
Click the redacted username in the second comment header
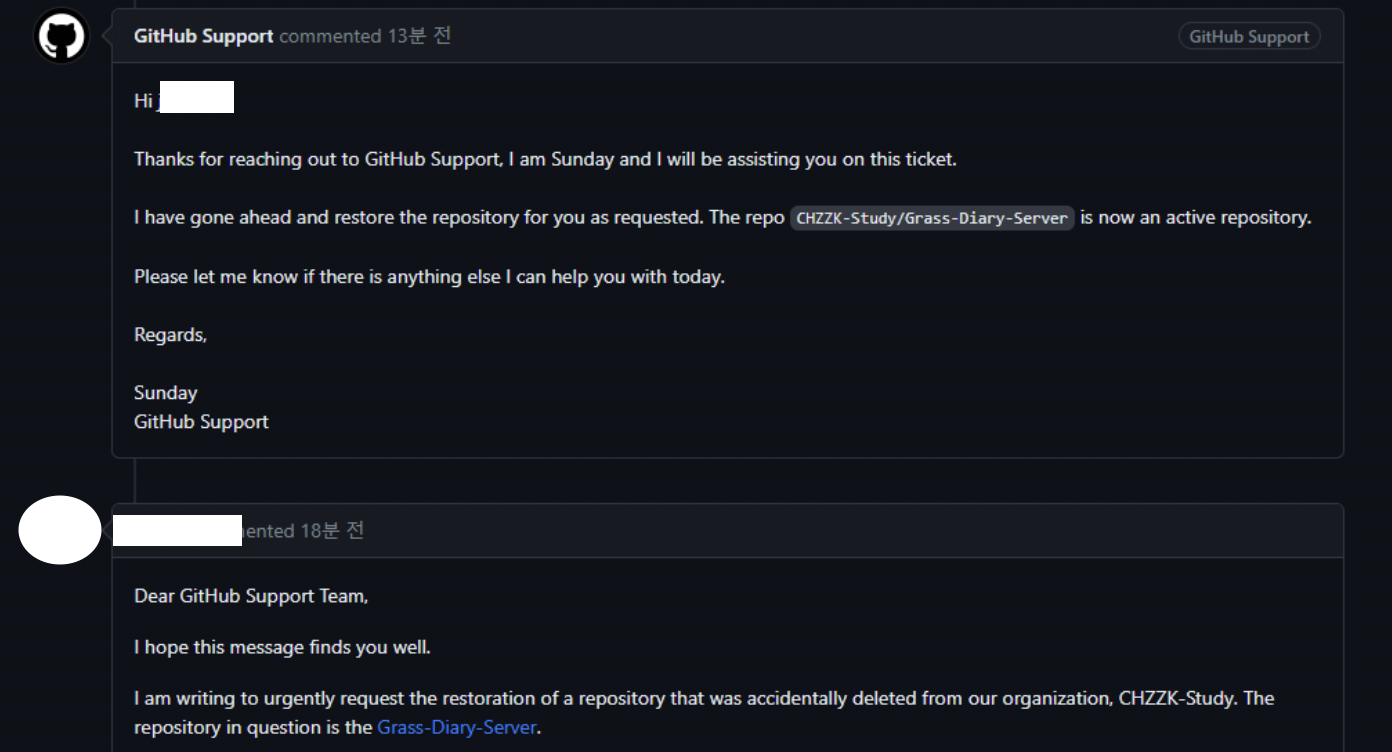177,530
